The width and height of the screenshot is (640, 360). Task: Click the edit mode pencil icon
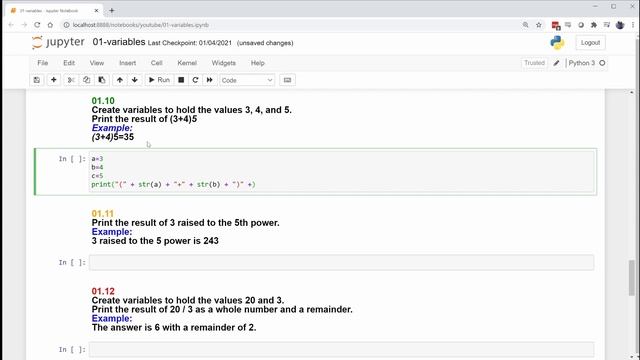pos(556,63)
